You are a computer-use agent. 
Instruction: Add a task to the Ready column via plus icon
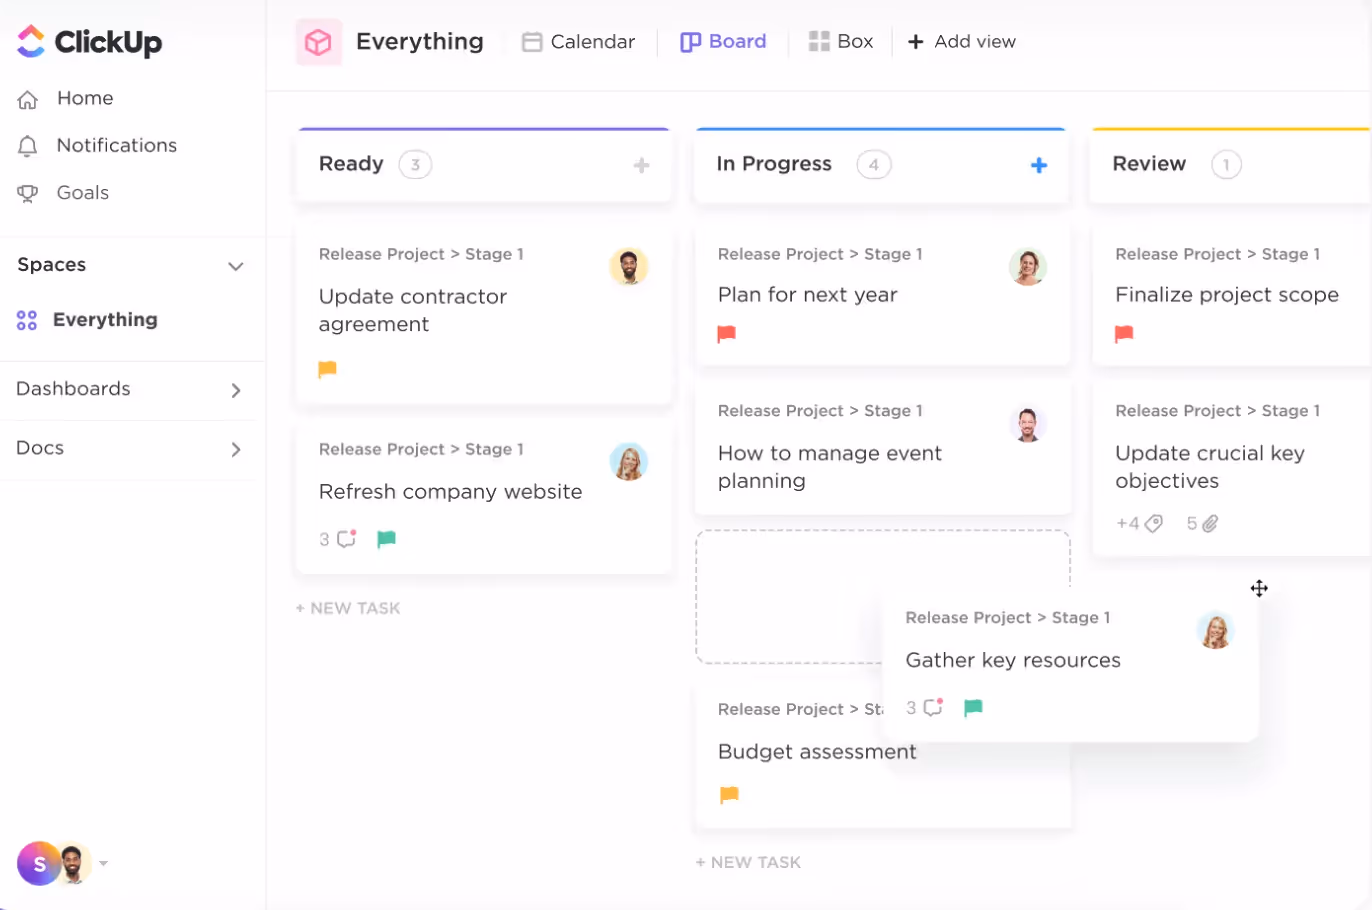coord(642,165)
